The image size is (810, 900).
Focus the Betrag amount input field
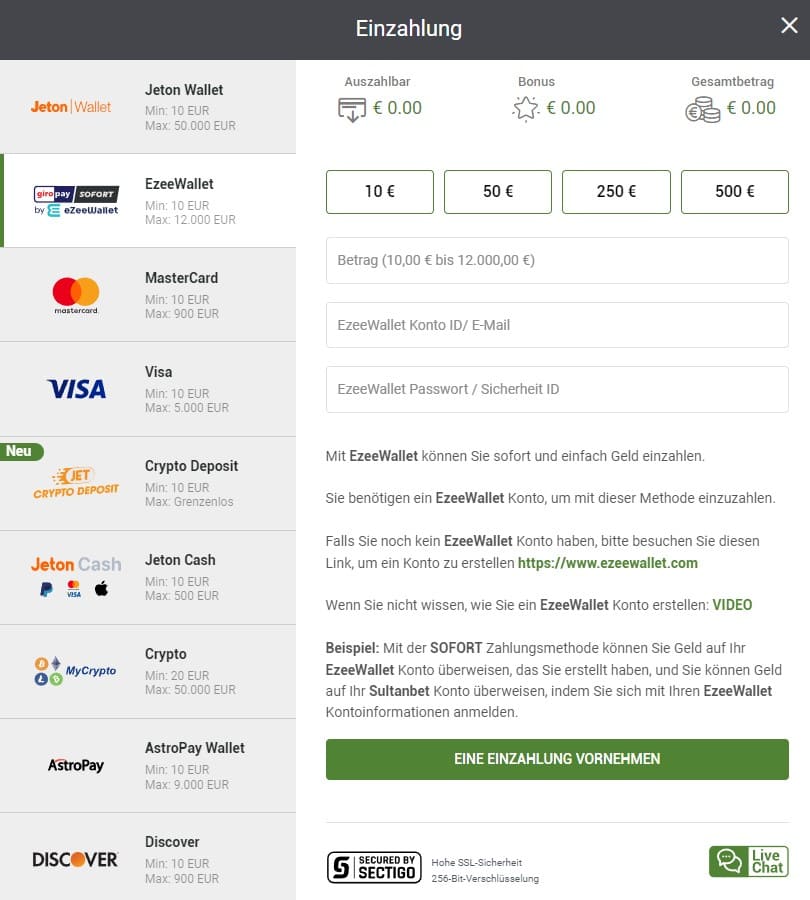click(x=557, y=260)
